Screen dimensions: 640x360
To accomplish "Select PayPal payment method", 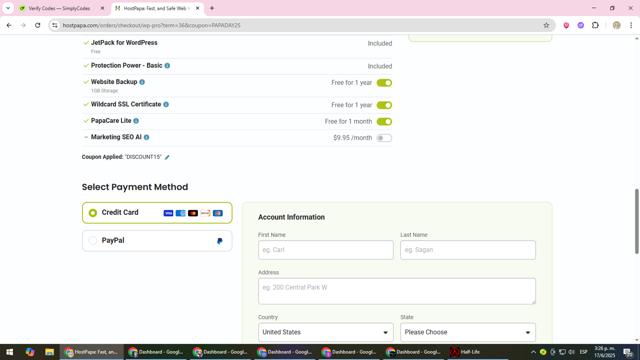I will pos(157,240).
